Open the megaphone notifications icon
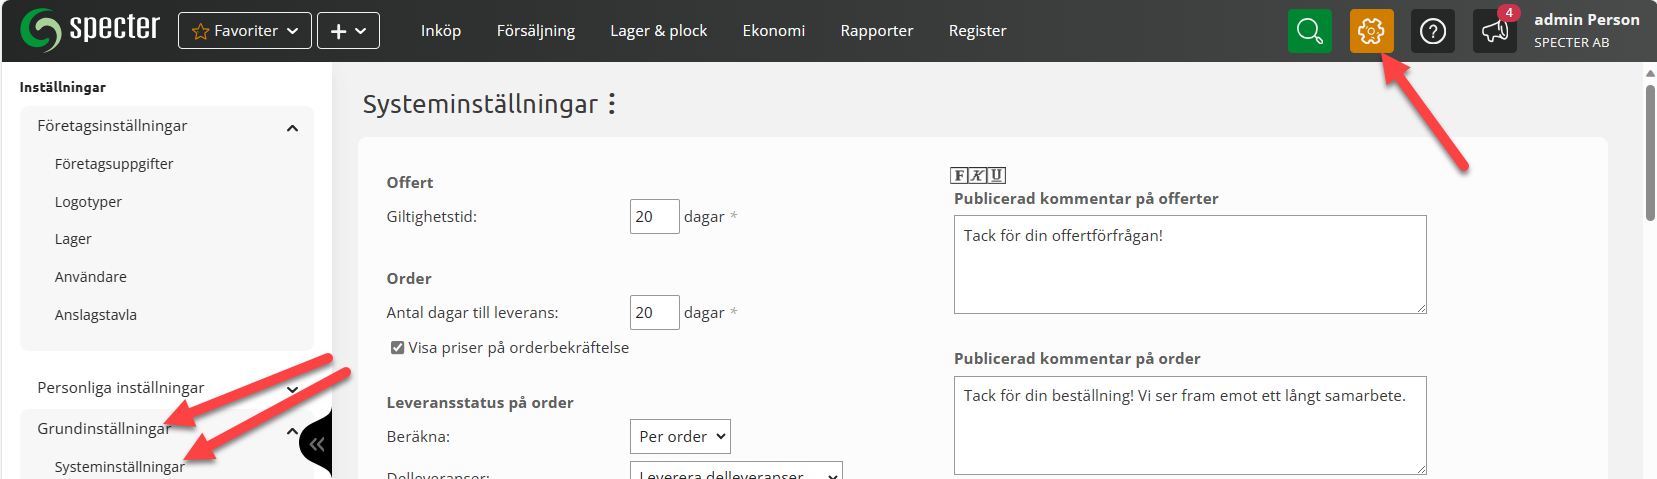 1494,31
